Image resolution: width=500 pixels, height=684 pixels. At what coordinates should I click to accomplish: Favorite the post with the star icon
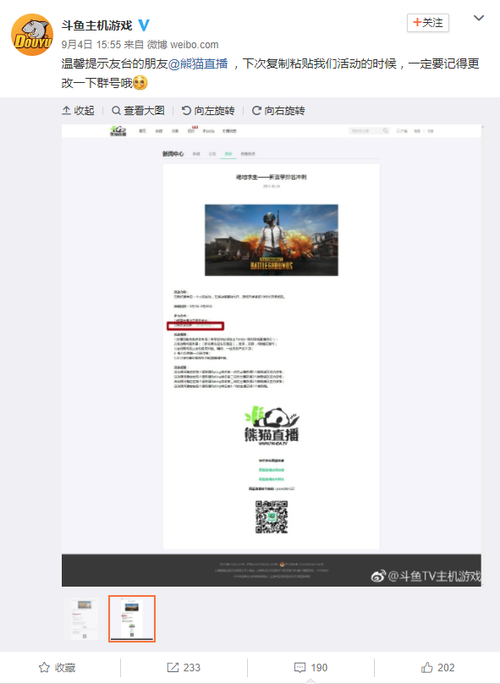click(57, 667)
